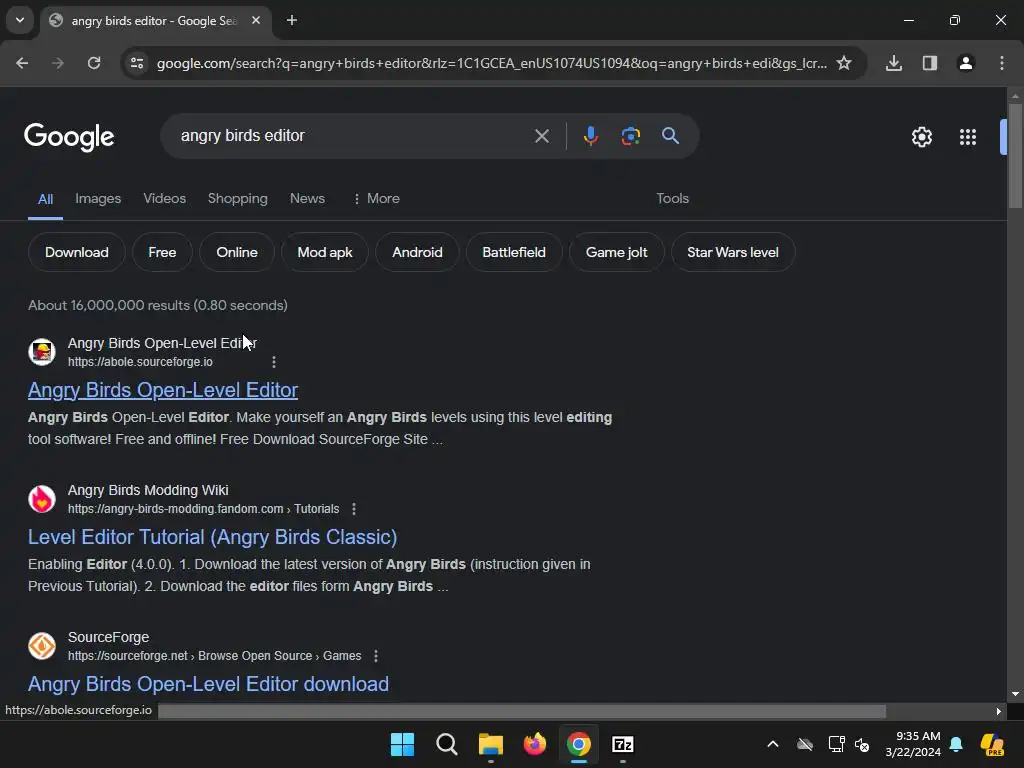The height and width of the screenshot is (768, 1024).
Task: Expand the More search filters menu
Action: click(376, 199)
